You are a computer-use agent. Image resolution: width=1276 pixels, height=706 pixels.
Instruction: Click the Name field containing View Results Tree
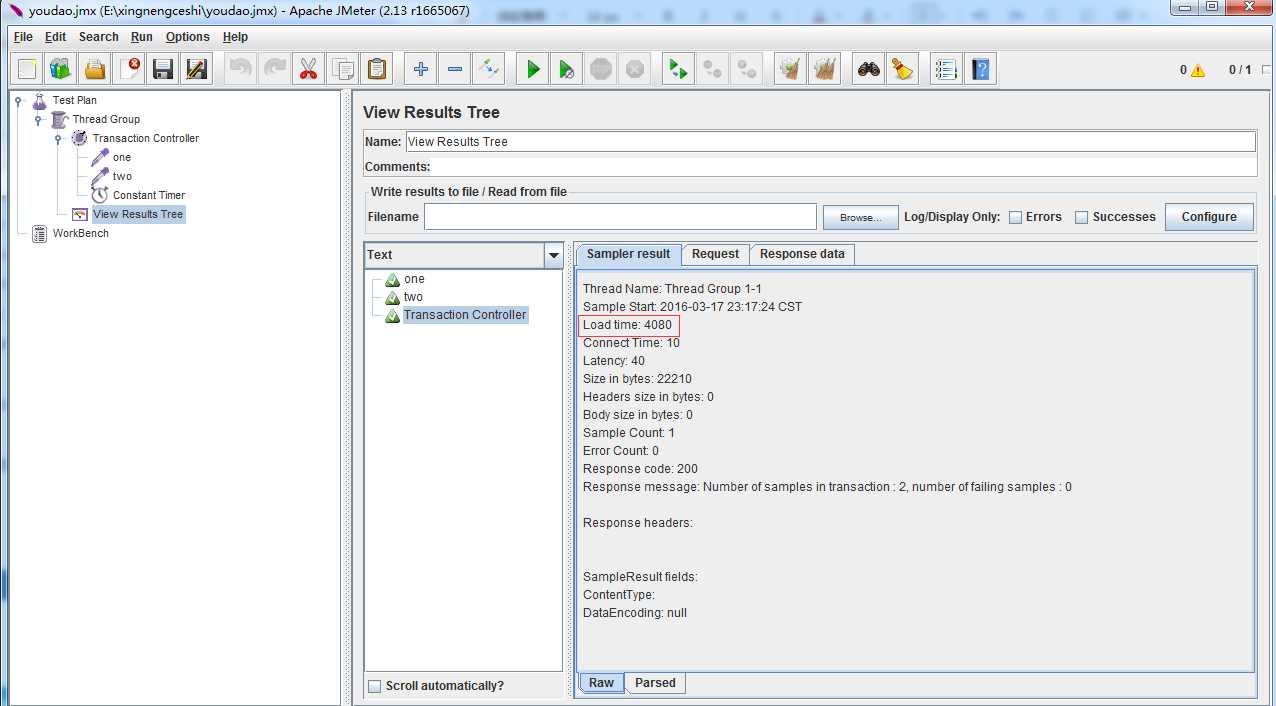tap(830, 142)
